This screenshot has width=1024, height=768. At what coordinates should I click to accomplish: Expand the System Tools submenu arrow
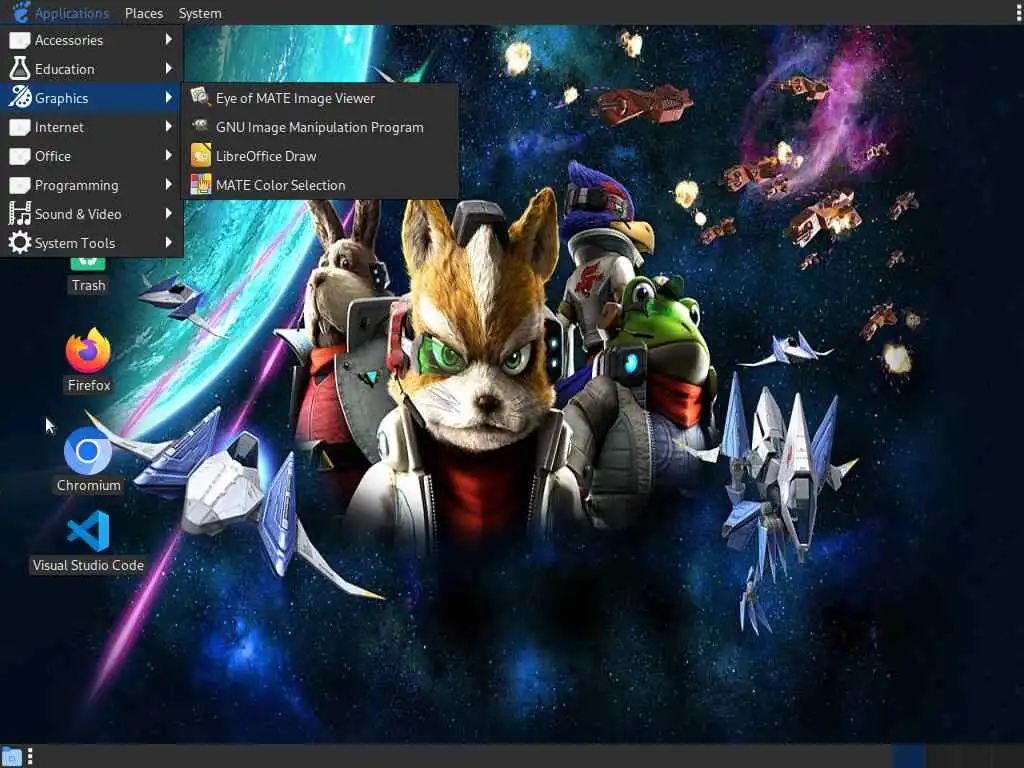coord(168,242)
